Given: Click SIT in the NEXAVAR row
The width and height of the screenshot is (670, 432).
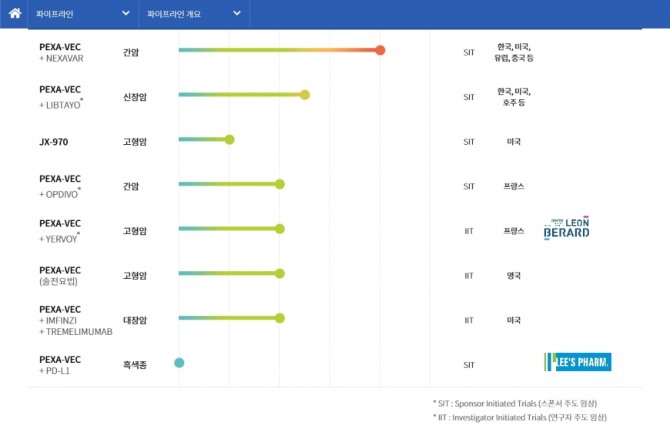Looking at the screenshot, I should (x=469, y=53).
